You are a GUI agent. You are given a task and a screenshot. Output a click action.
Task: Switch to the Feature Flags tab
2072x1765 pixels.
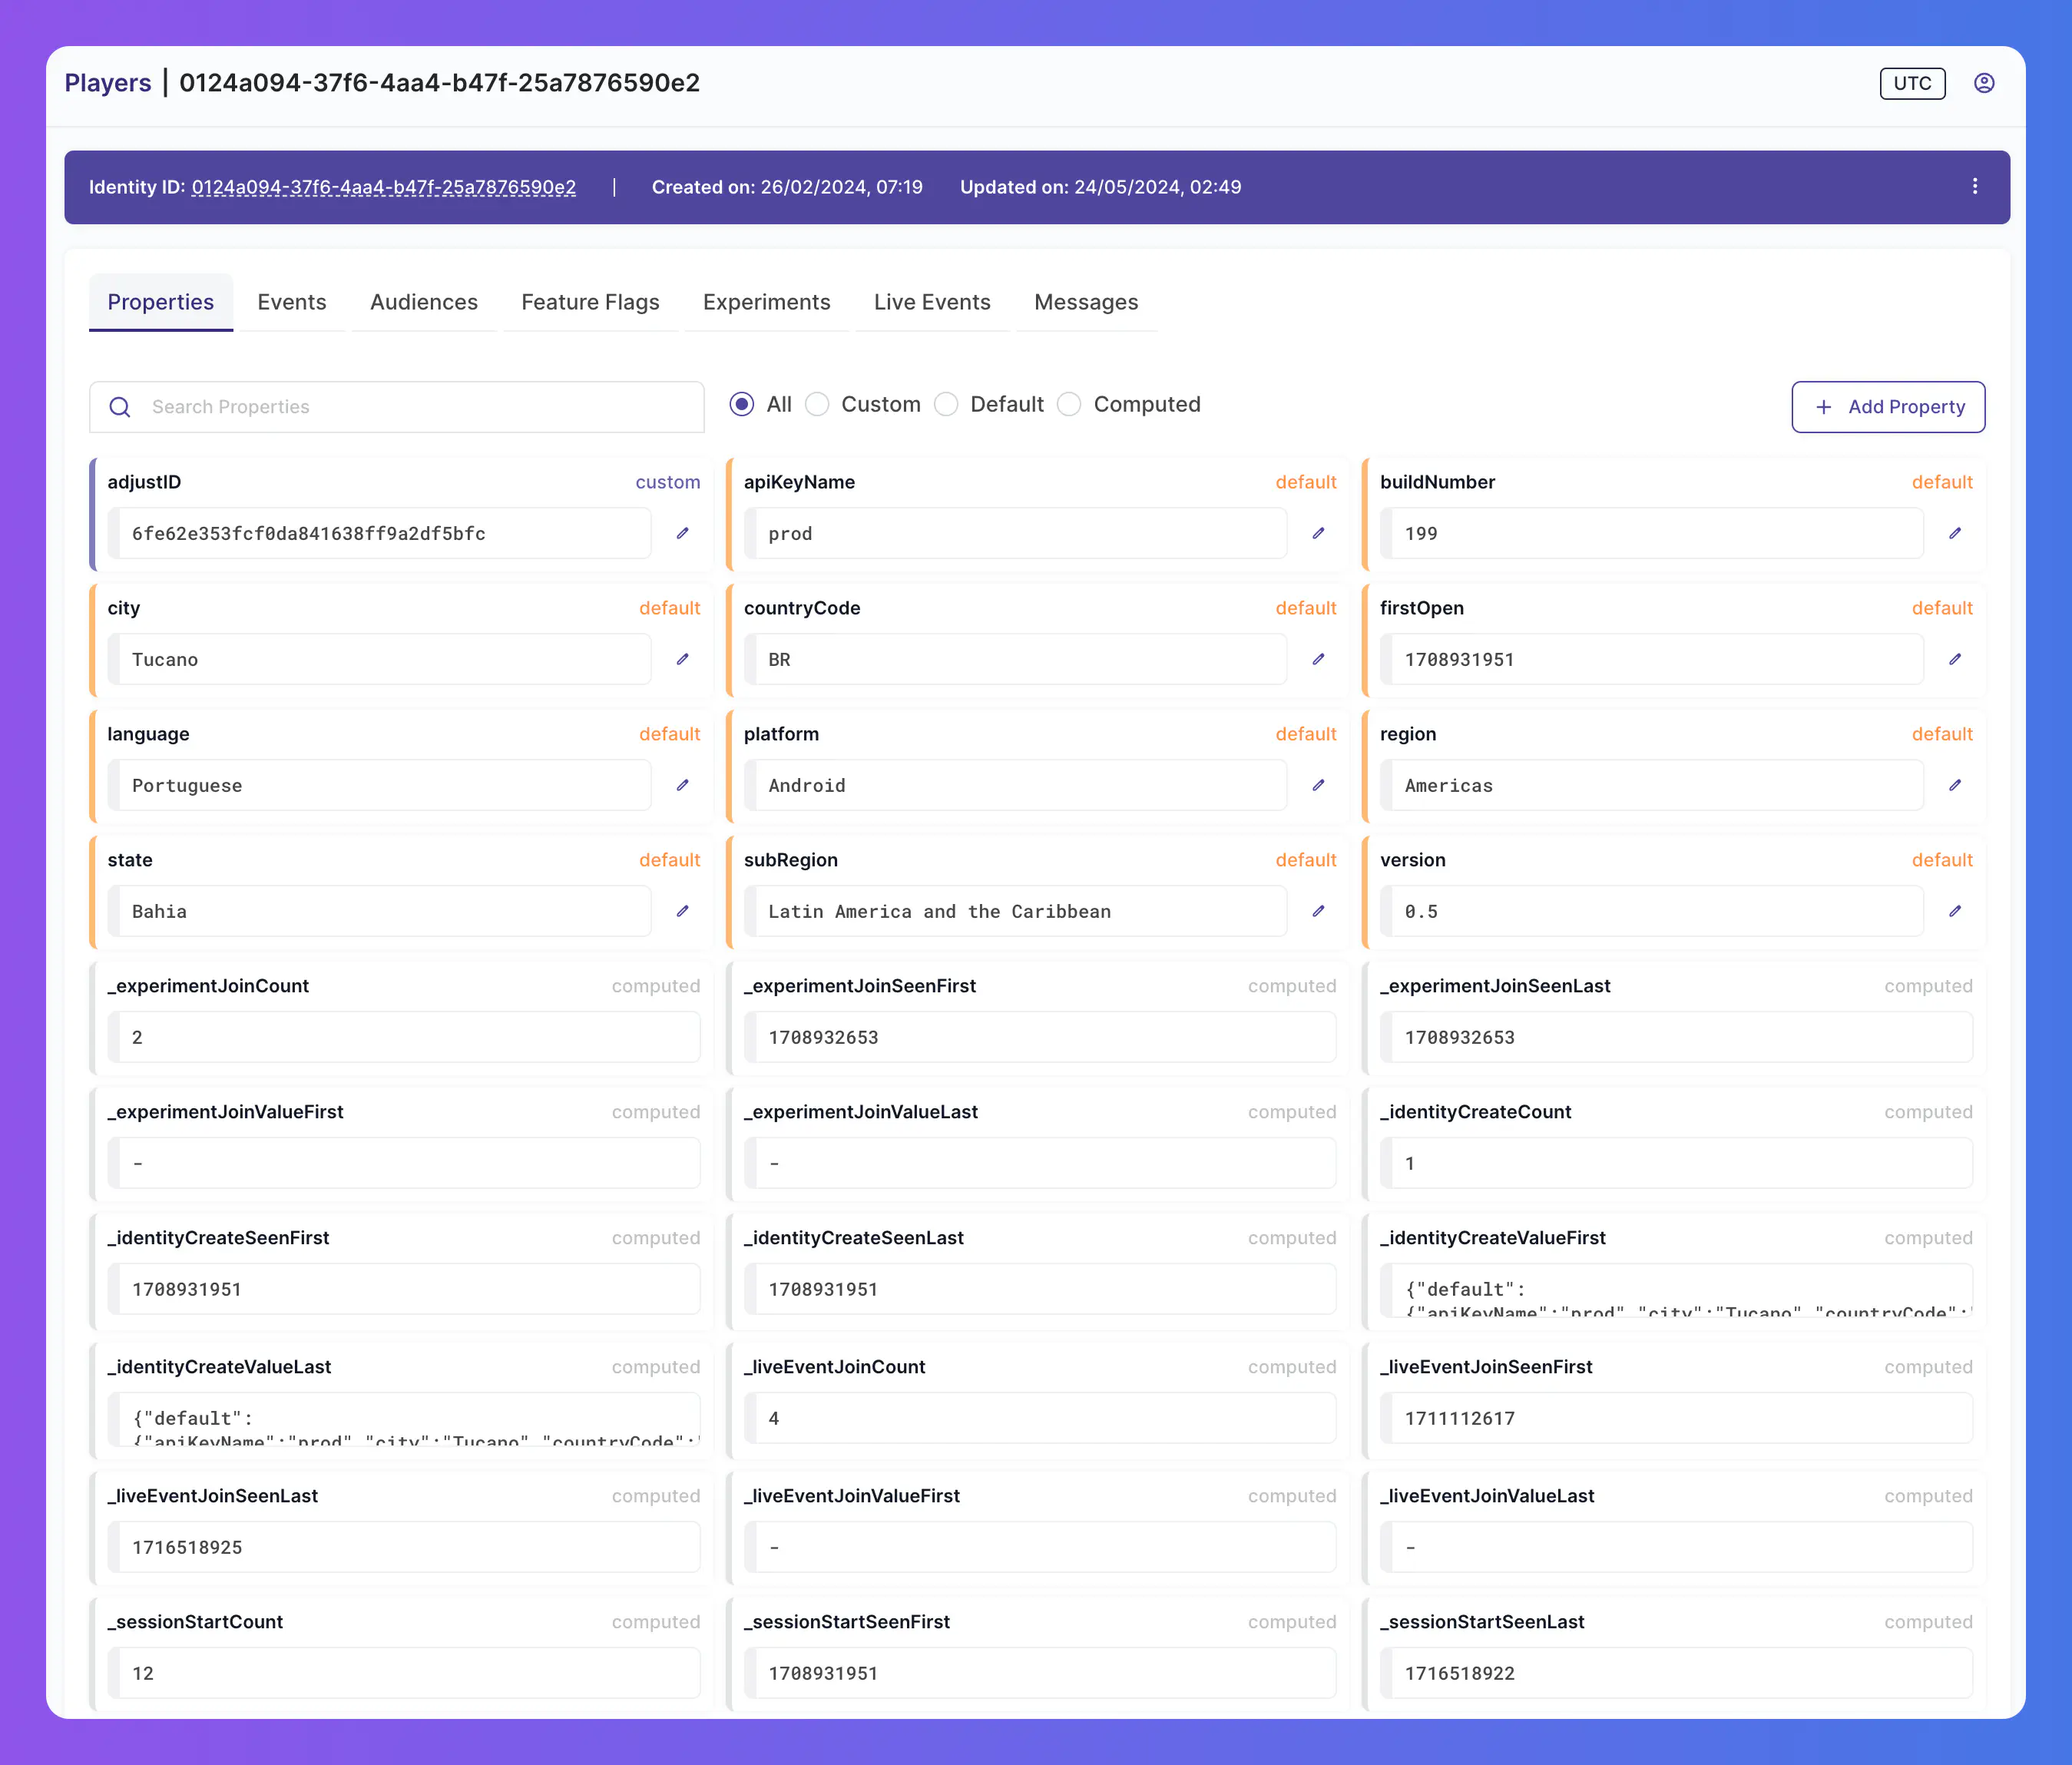click(590, 301)
